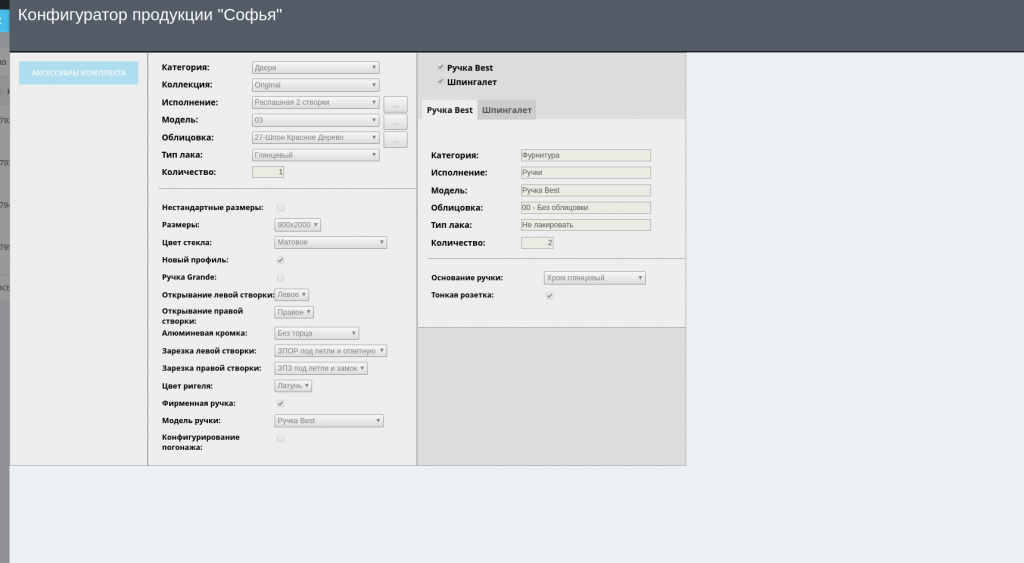The height and width of the screenshot is (563, 1024).
Task: Toggle the Фирменная ручка checkbox
Action: click(280, 404)
